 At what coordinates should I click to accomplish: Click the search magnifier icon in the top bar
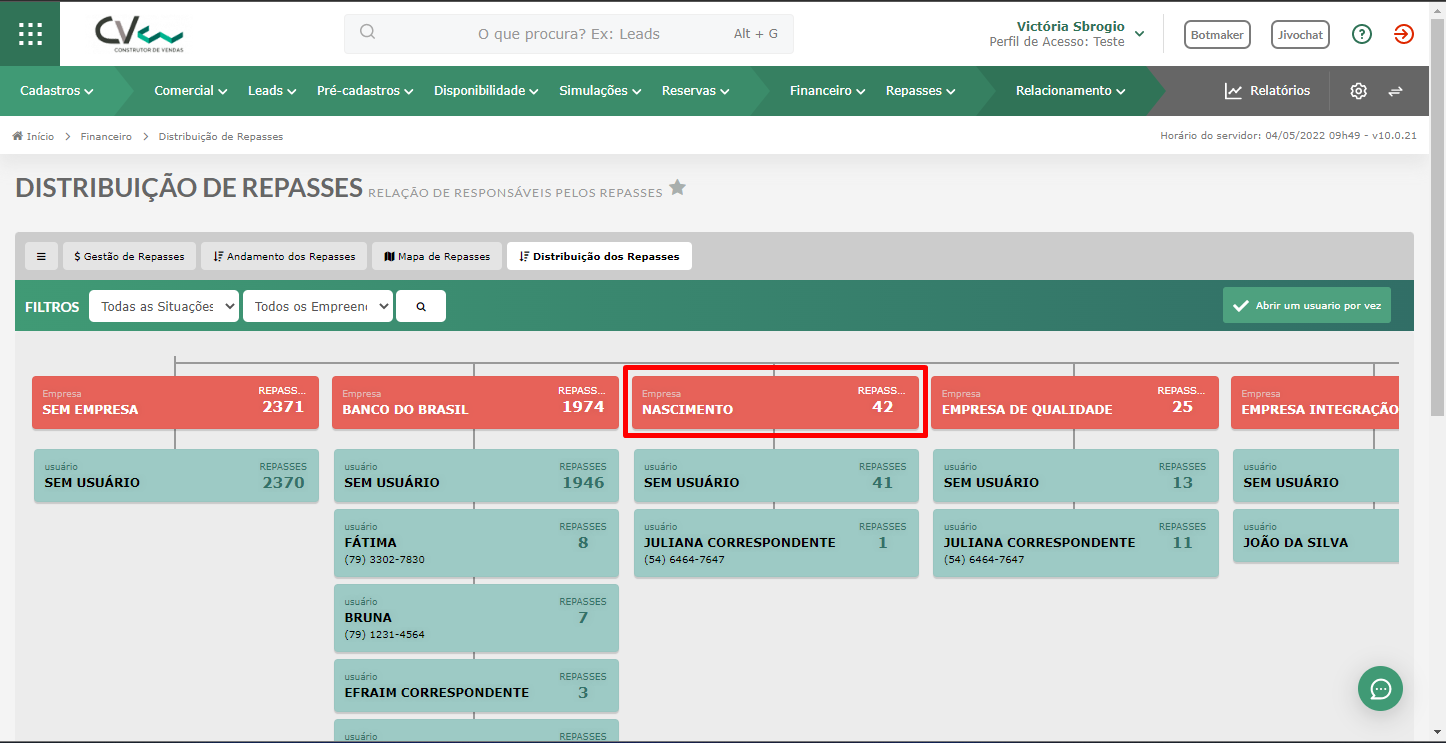click(367, 32)
